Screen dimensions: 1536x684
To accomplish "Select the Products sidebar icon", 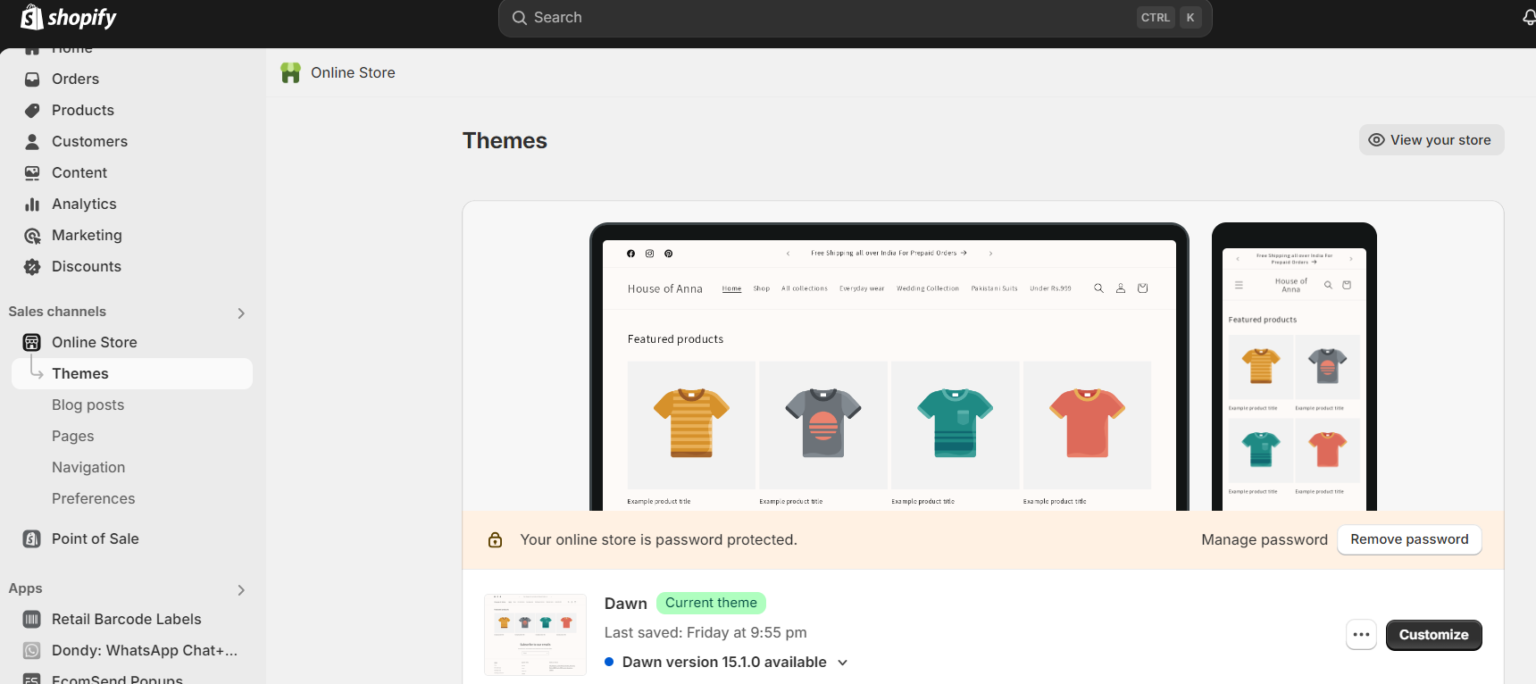I will 31,110.
